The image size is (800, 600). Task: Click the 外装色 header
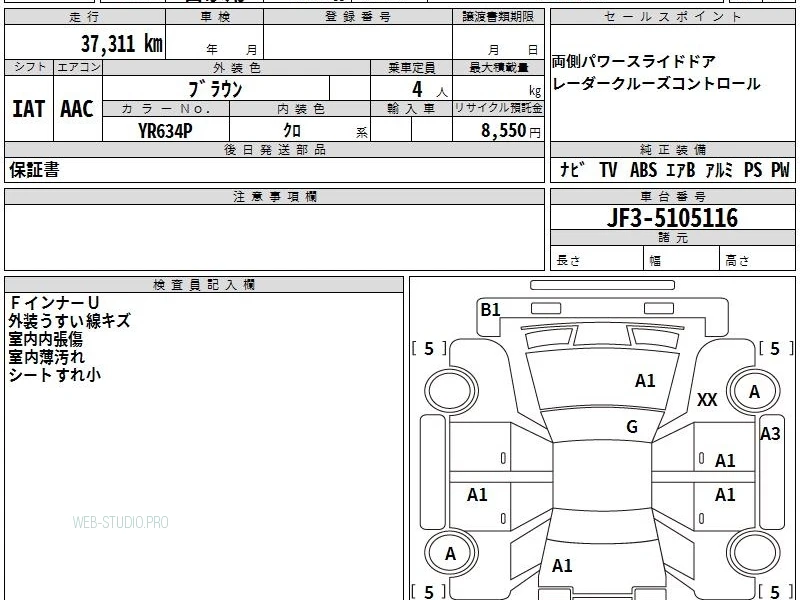[236, 67]
